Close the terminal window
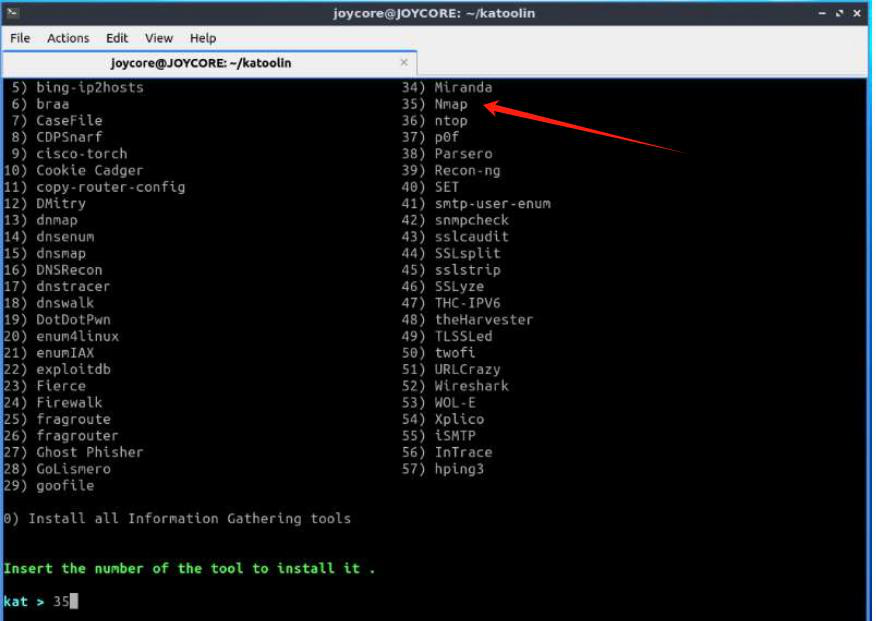The height and width of the screenshot is (621, 876). point(855,13)
